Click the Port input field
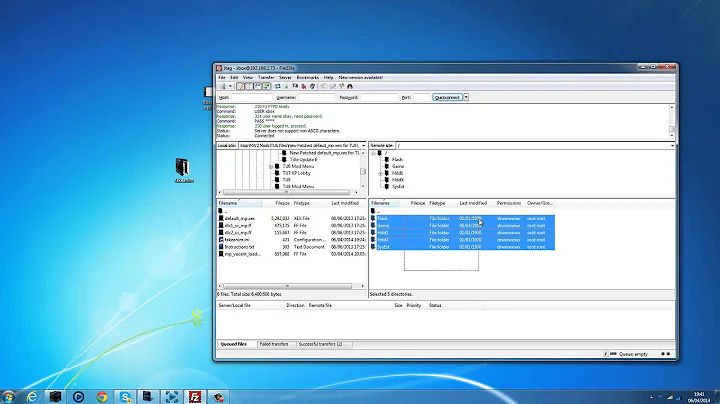Image resolution: width=720 pixels, height=404 pixels. coord(422,97)
